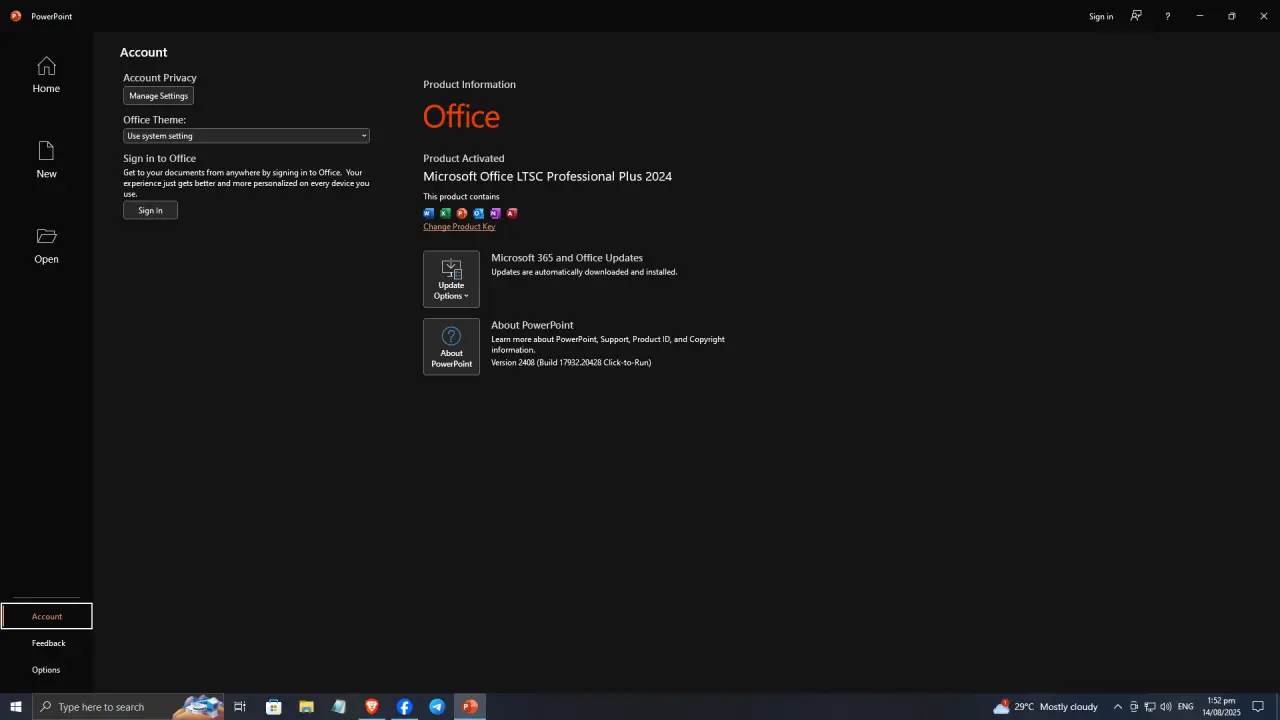Click the PowerPoint icon under product contains
Viewport: 1280px width, 720px height.
[462, 213]
